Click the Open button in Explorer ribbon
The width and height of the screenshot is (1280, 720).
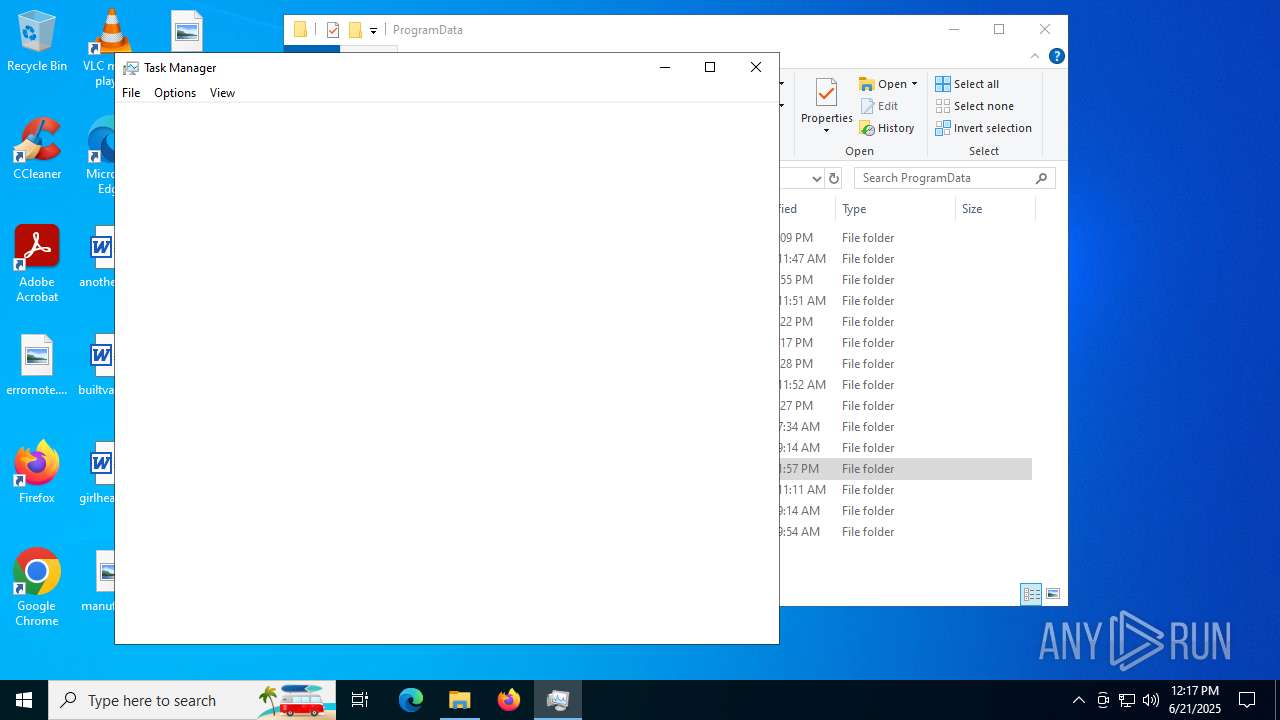(884, 84)
